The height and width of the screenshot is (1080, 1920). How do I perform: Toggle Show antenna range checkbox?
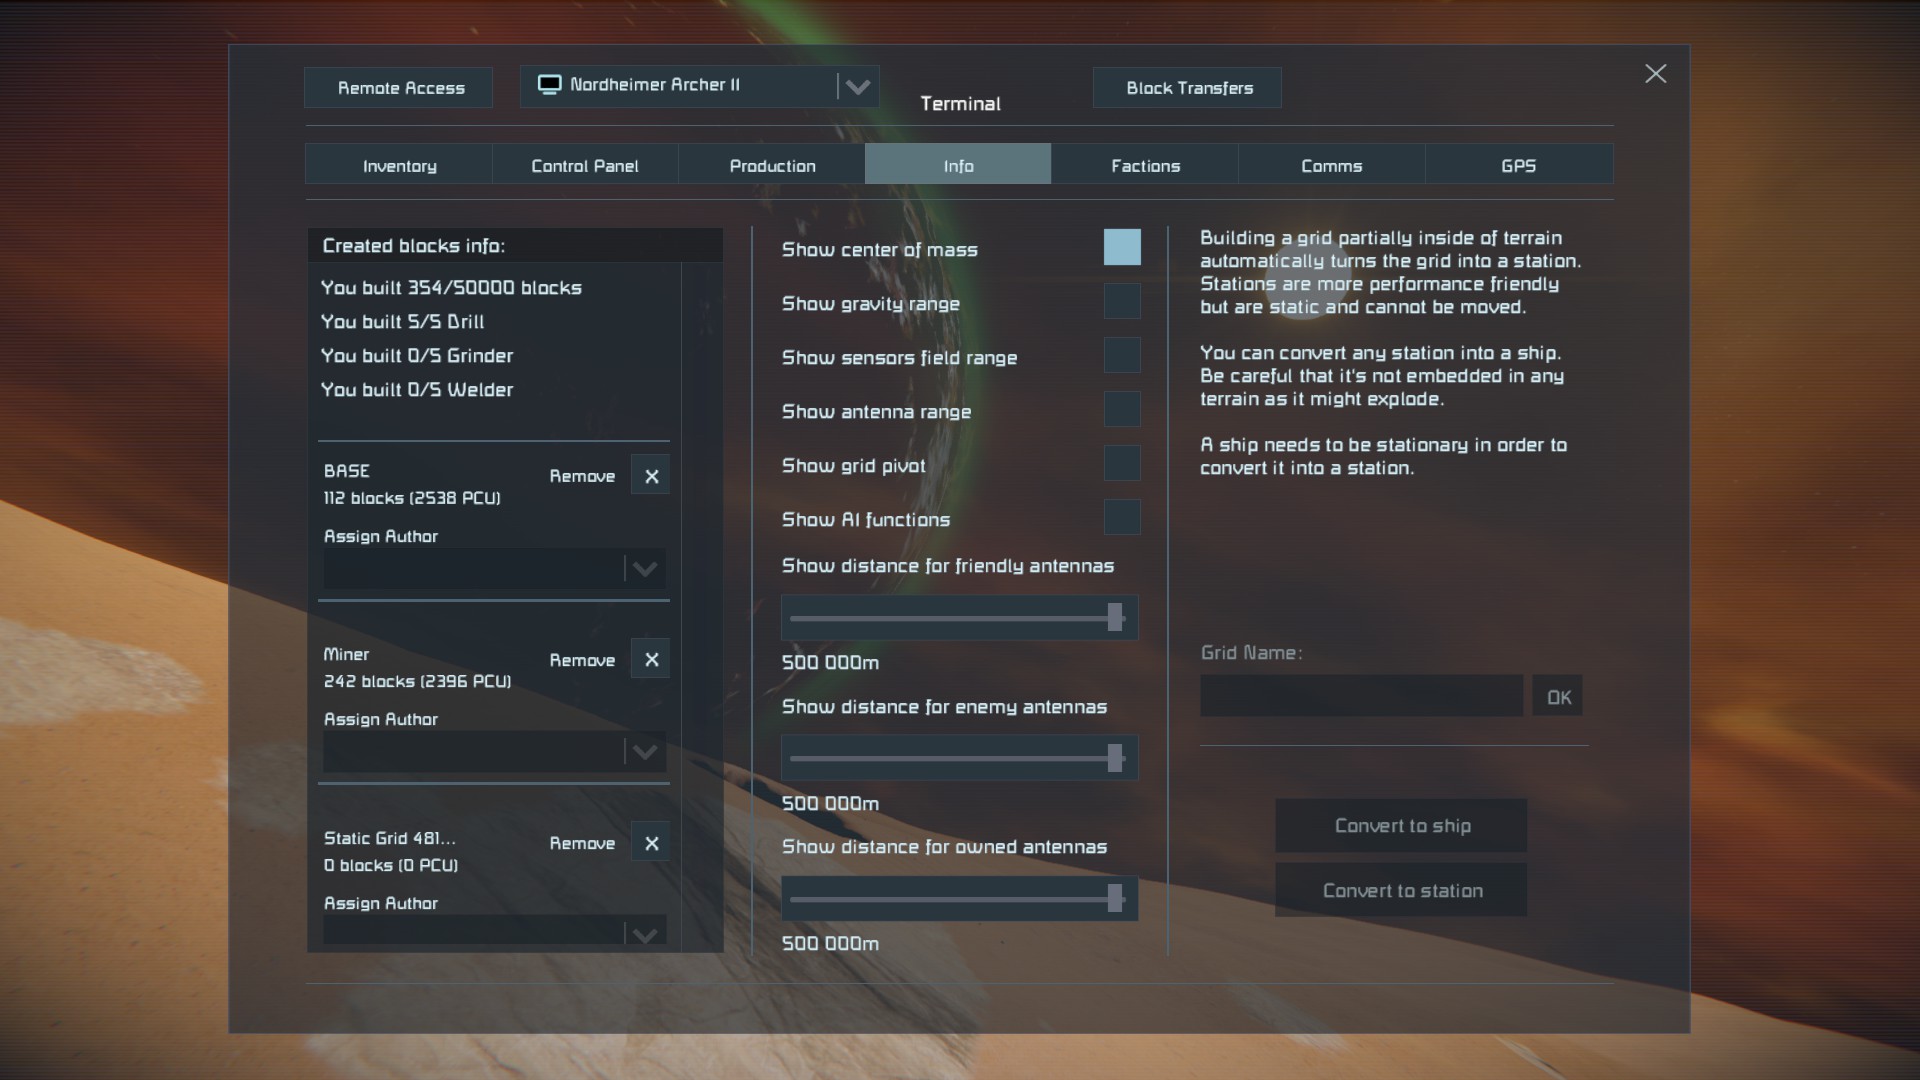tap(1121, 409)
